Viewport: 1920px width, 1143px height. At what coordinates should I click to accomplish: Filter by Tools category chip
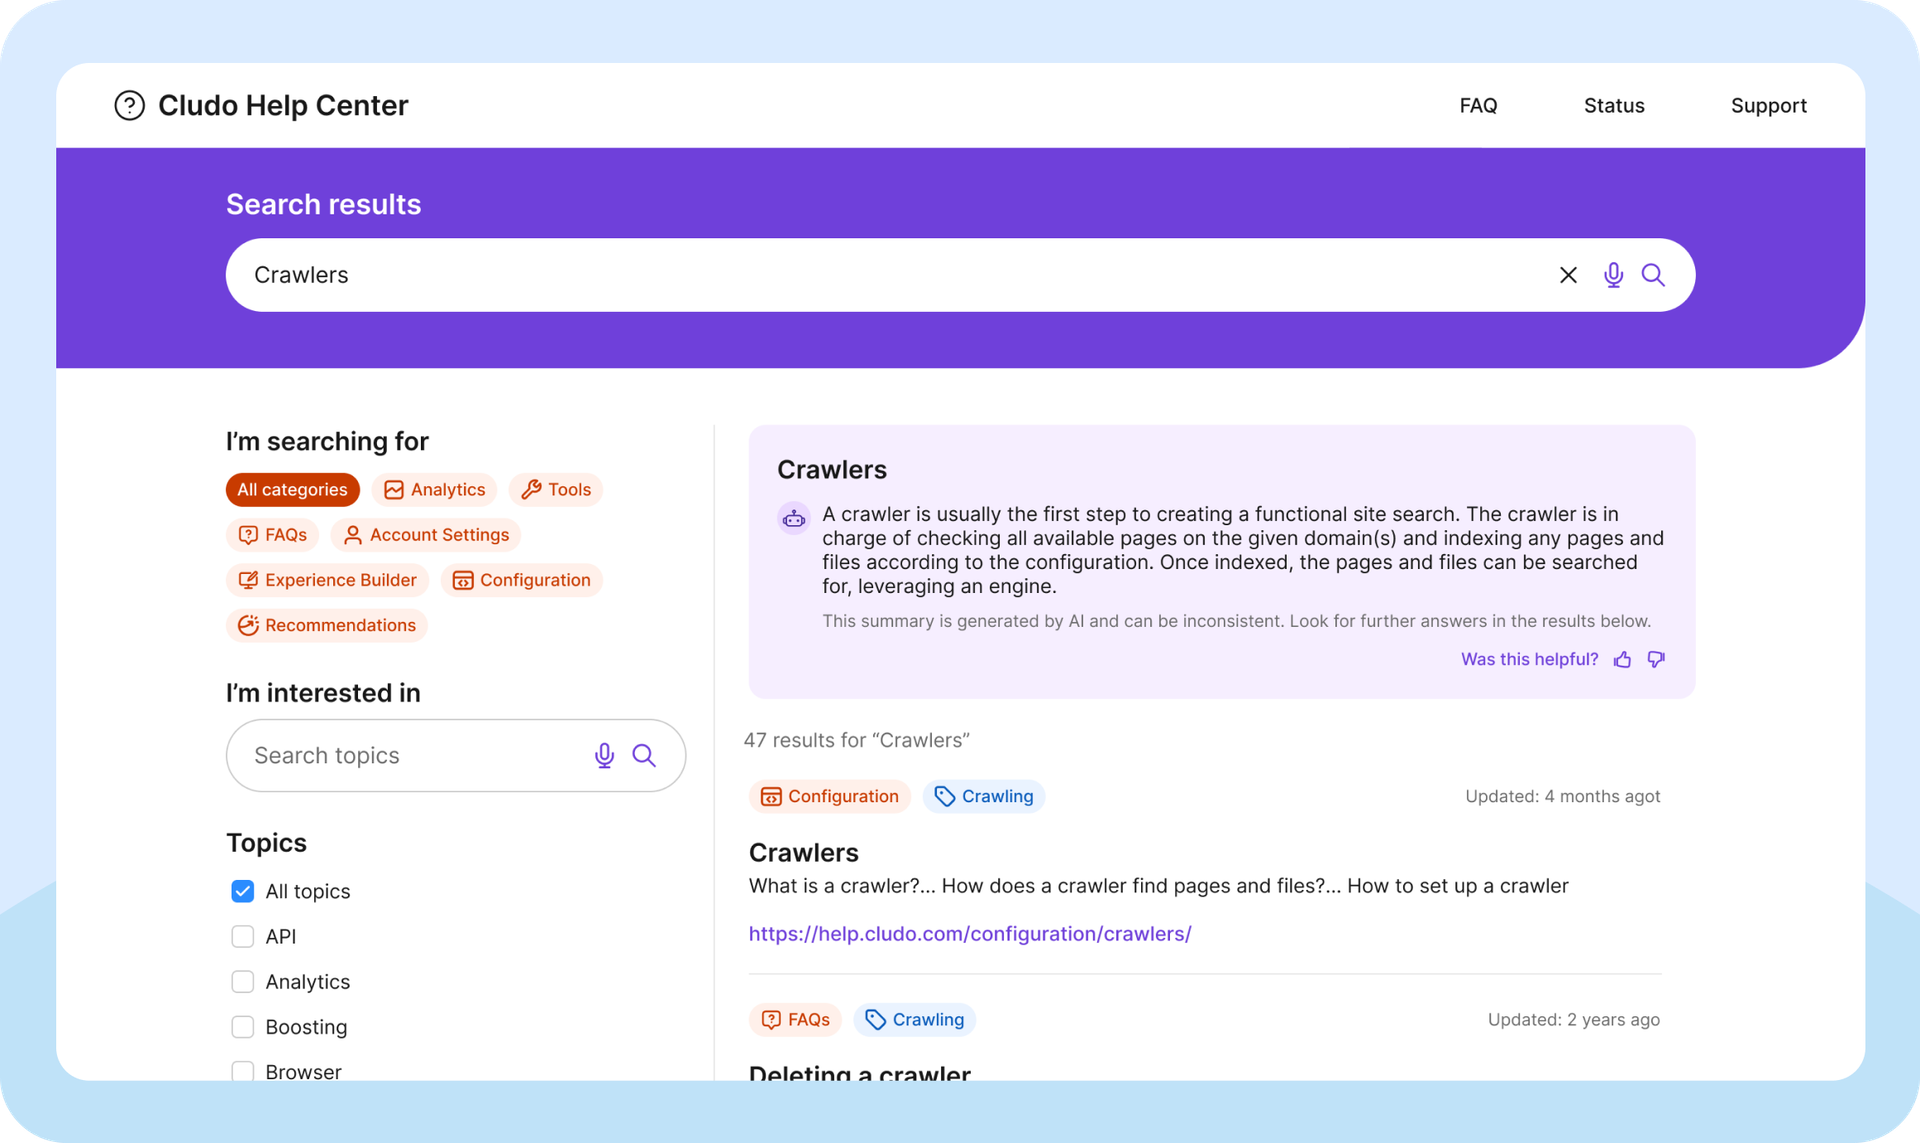pos(556,489)
